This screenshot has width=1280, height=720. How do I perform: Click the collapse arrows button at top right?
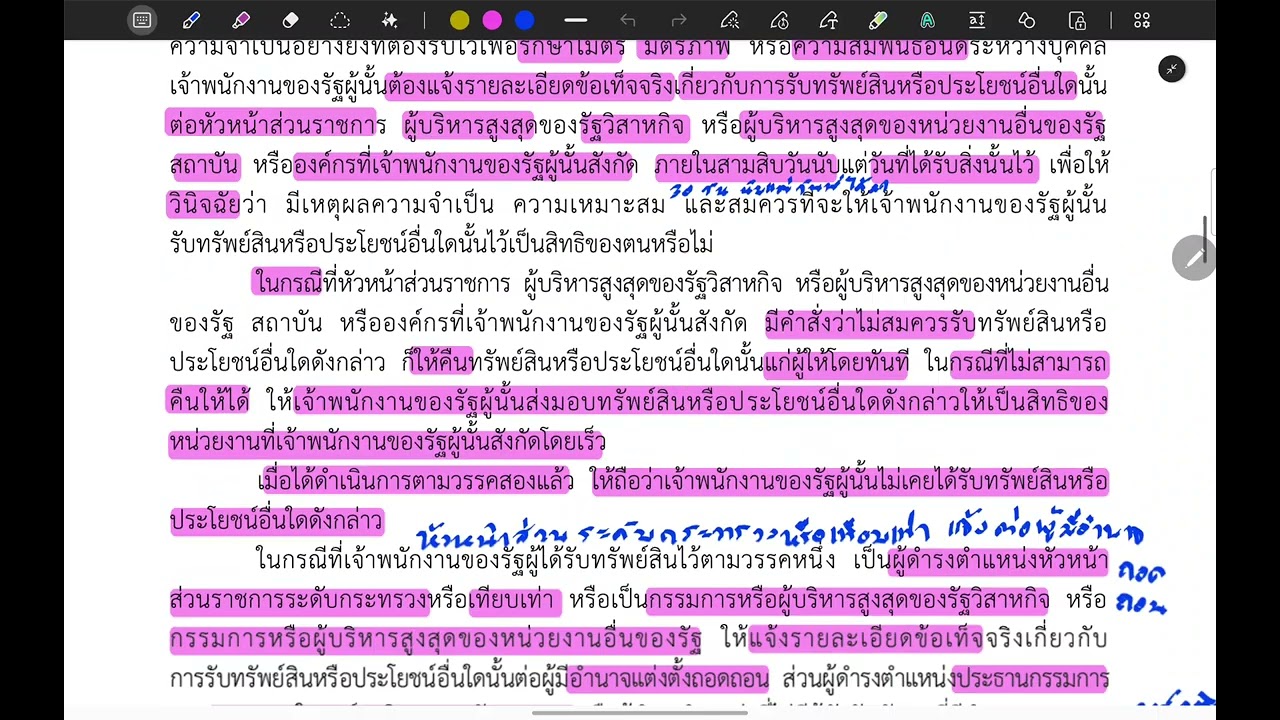pos(1172,69)
